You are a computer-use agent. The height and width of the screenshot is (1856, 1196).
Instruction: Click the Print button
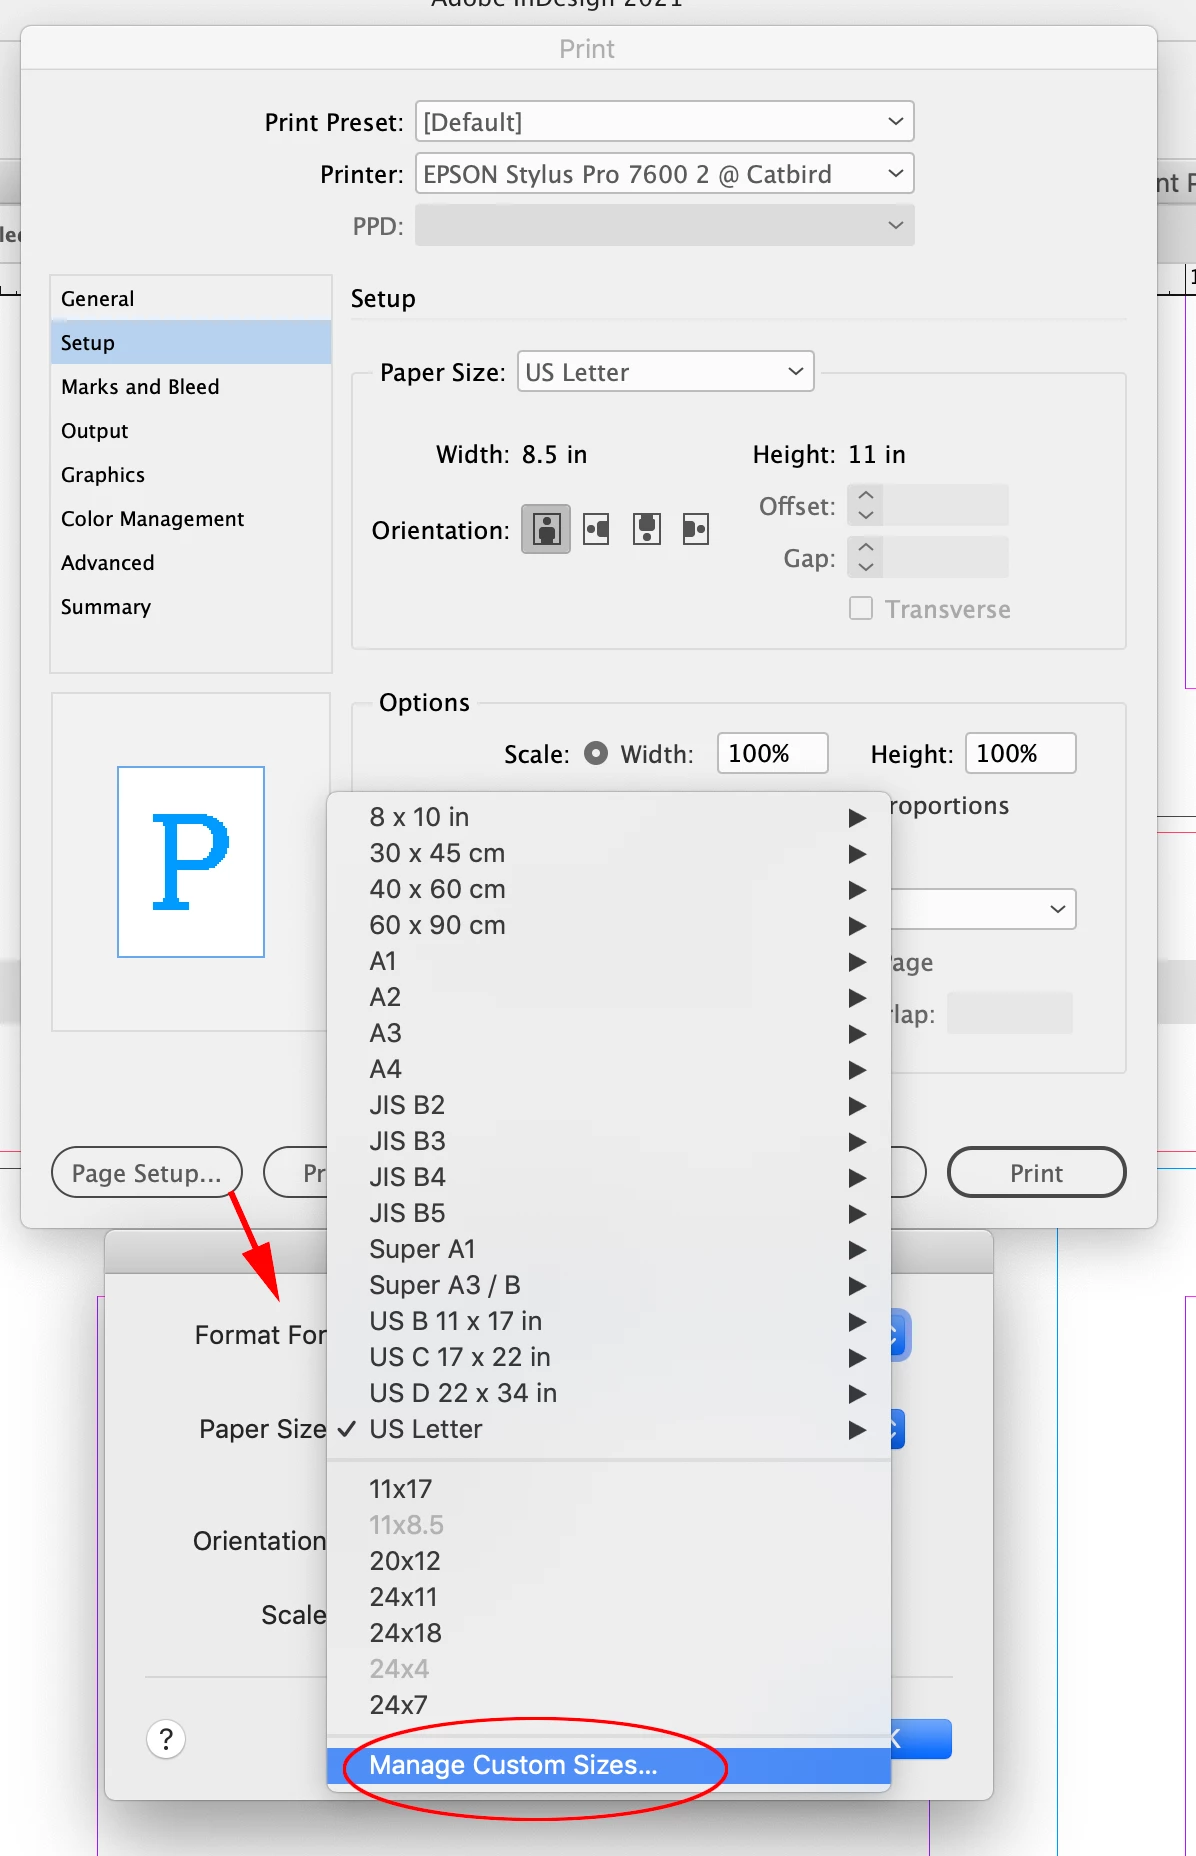coord(1036,1172)
